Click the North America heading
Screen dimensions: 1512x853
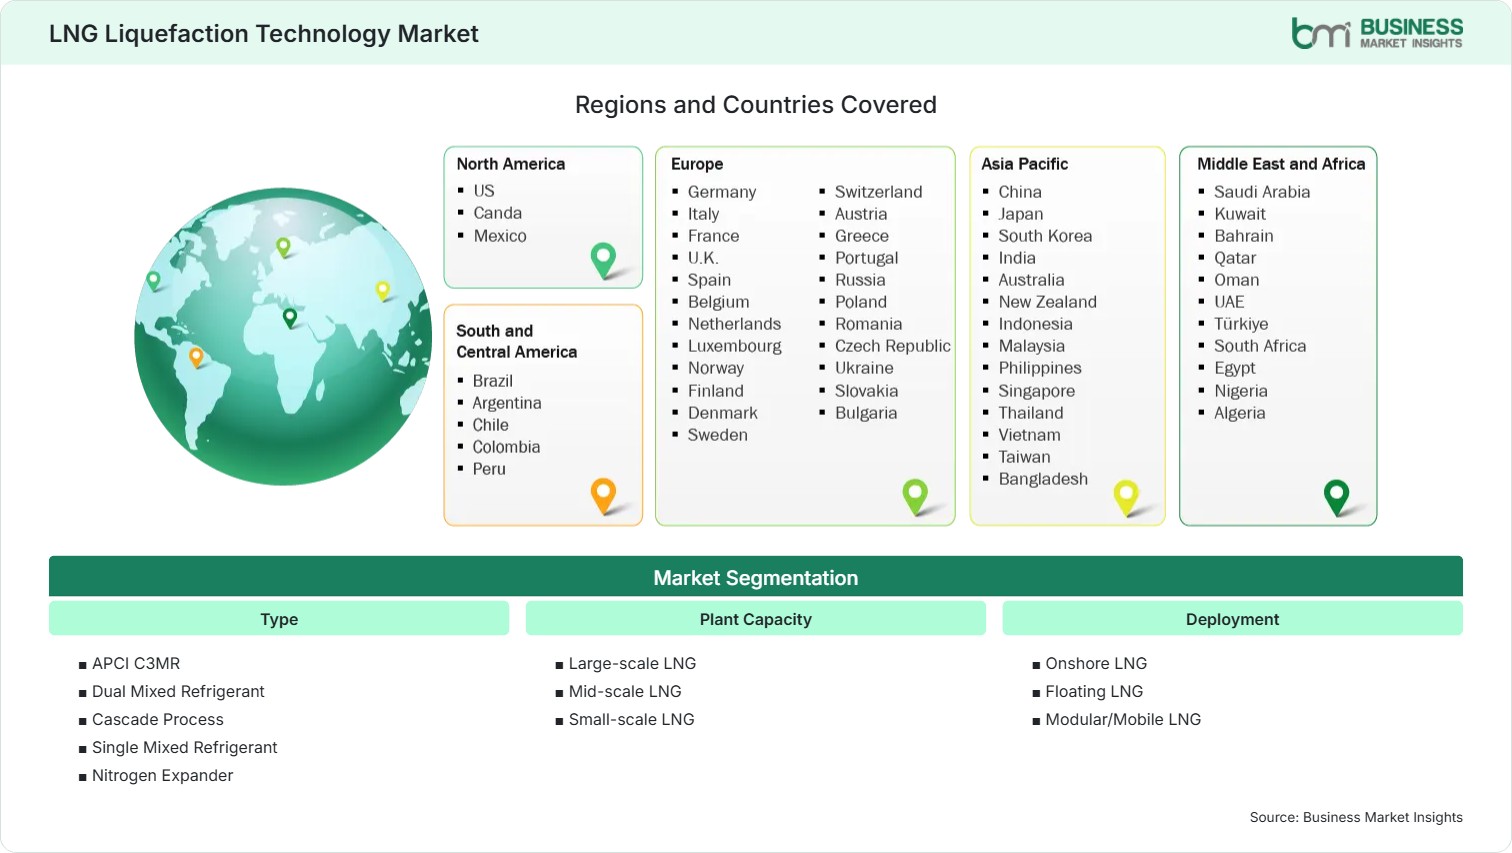511,164
